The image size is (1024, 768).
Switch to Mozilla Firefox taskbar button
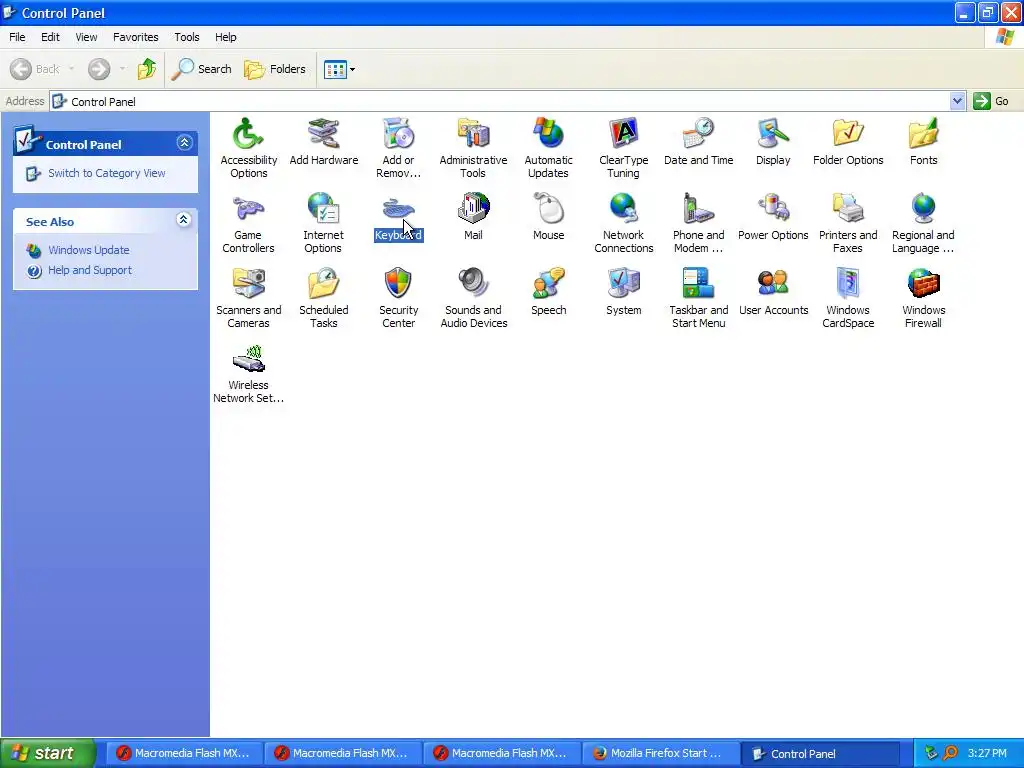coord(660,753)
